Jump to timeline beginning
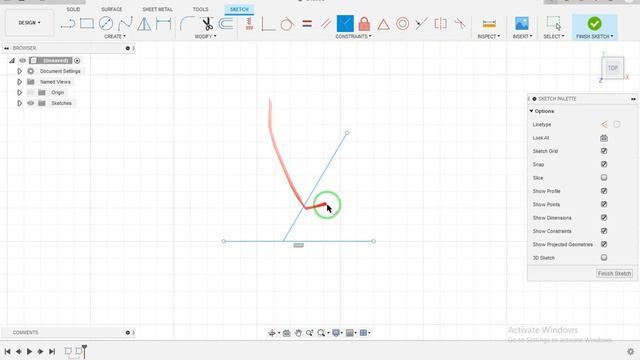 (x=7, y=351)
